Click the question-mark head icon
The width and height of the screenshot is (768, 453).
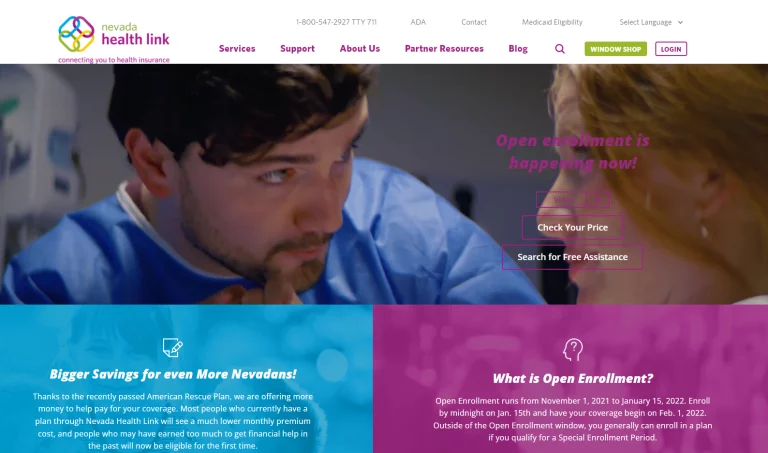573,350
